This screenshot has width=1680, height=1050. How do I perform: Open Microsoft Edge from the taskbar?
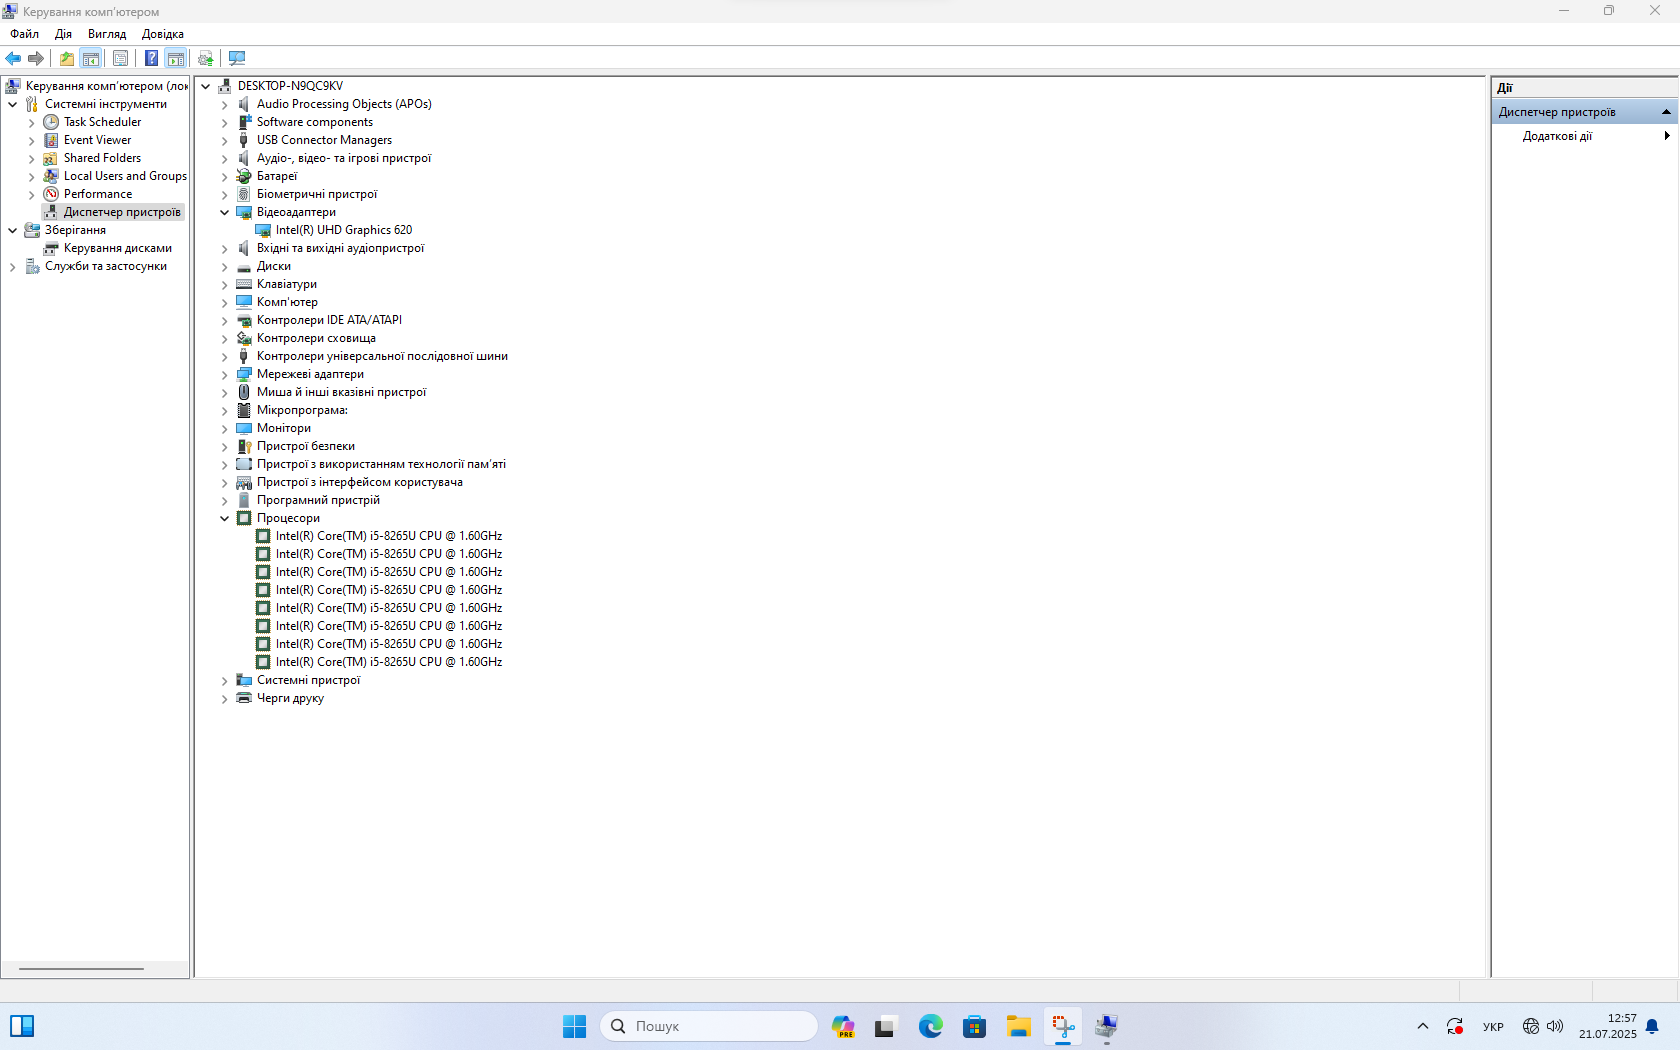tap(930, 1026)
